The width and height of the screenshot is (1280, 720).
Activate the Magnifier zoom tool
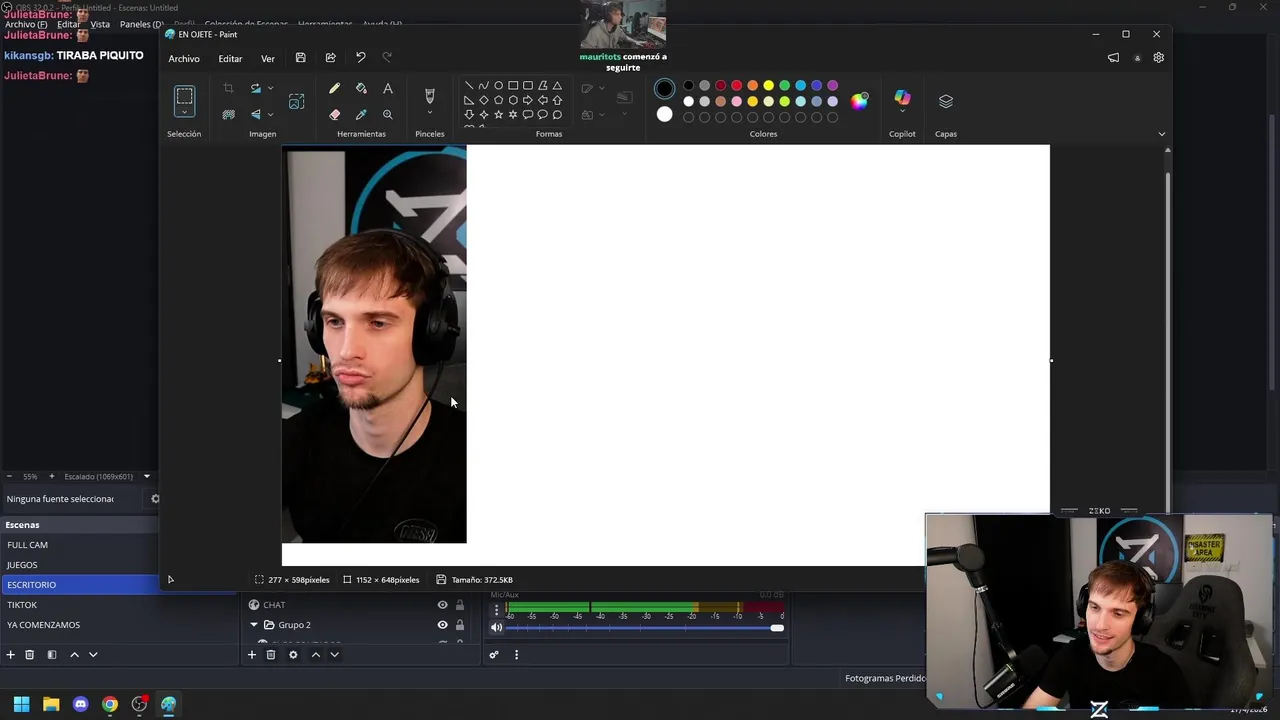pos(388,114)
